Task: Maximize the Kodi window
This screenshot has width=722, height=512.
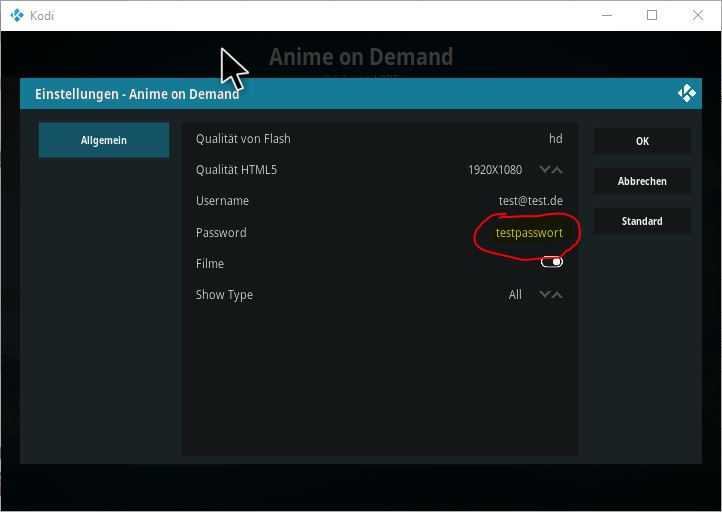Action: [x=652, y=15]
